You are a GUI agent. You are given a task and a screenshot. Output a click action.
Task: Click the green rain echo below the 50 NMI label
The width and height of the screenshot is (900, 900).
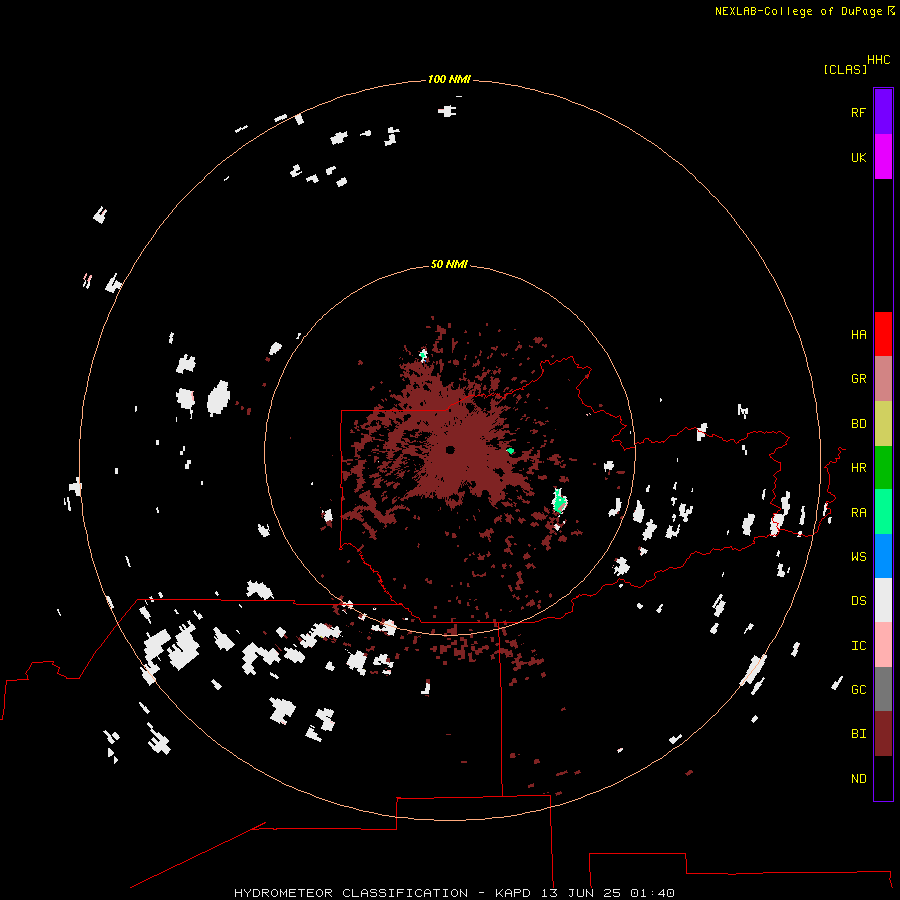pos(423,355)
